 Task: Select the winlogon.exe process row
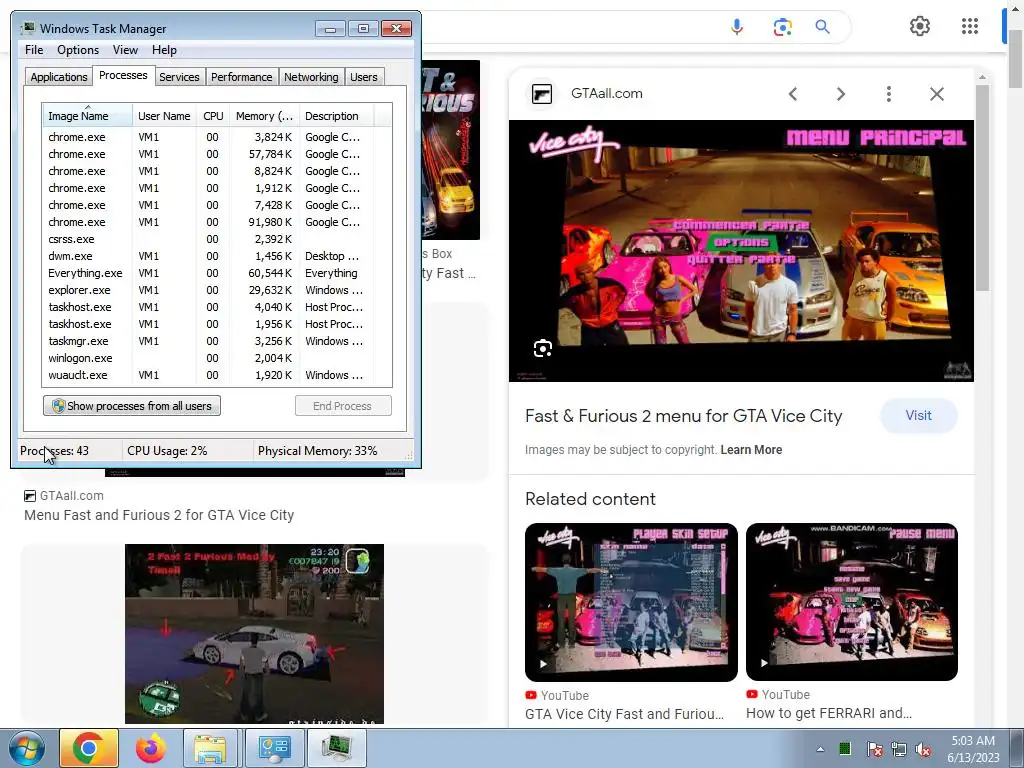(217, 358)
